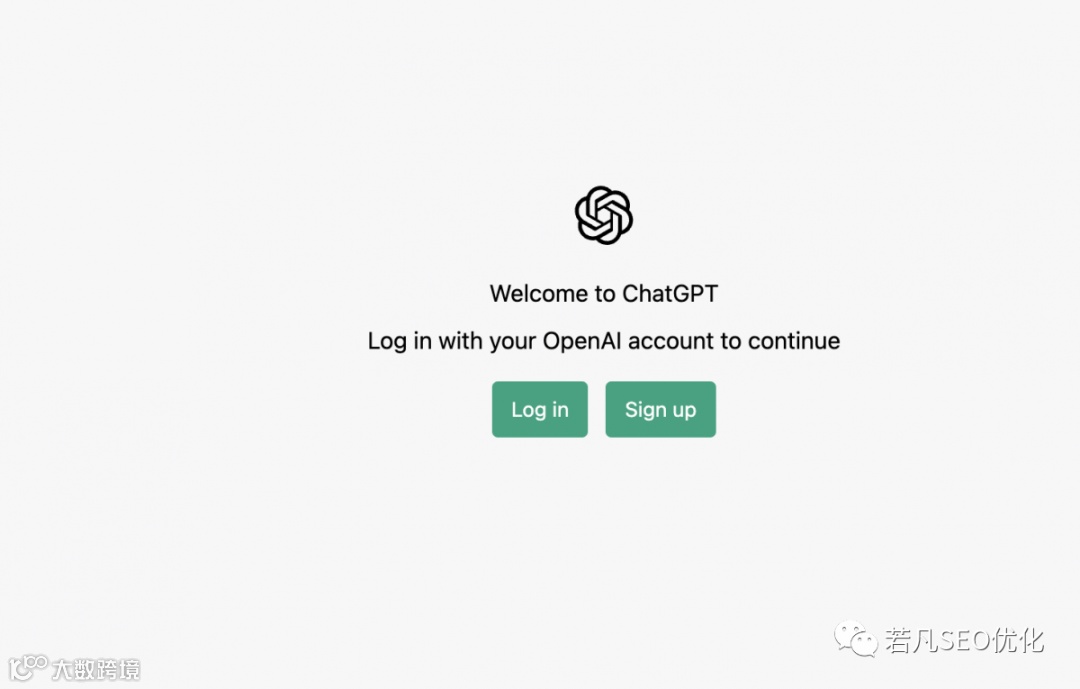This screenshot has width=1080, height=689.
Task: Click the green Log in button
Action: (x=539, y=409)
